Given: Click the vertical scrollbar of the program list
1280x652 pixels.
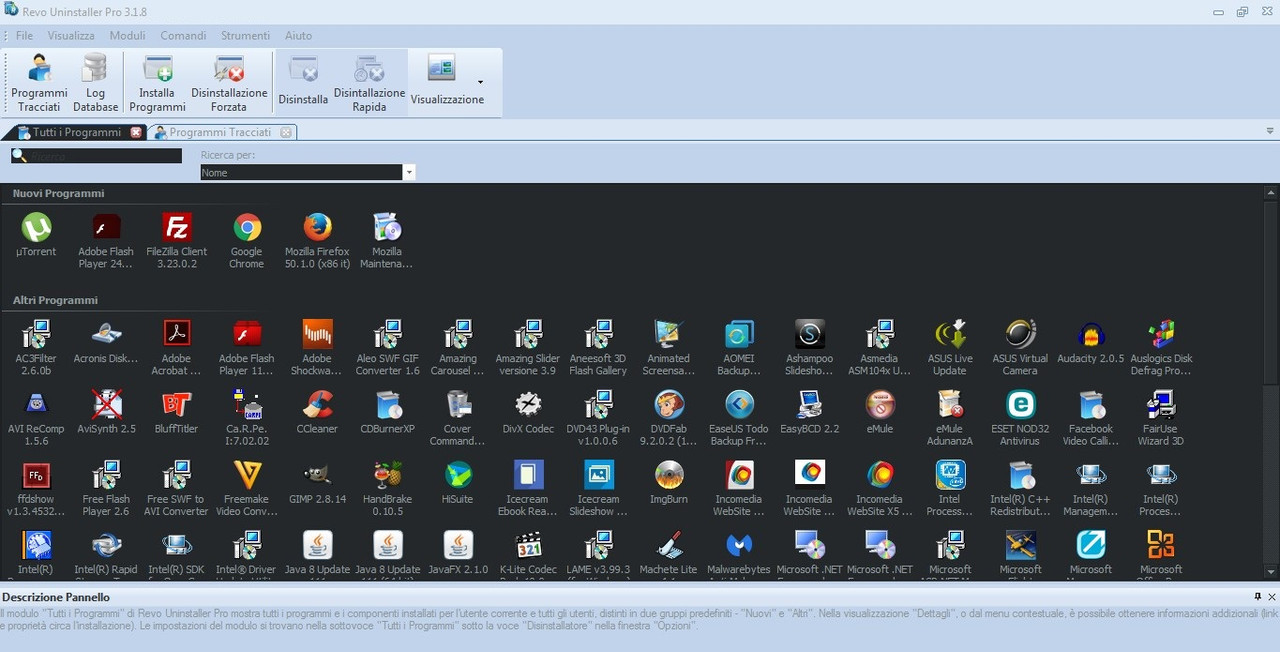Looking at the screenshot, I should pos(1271,381).
